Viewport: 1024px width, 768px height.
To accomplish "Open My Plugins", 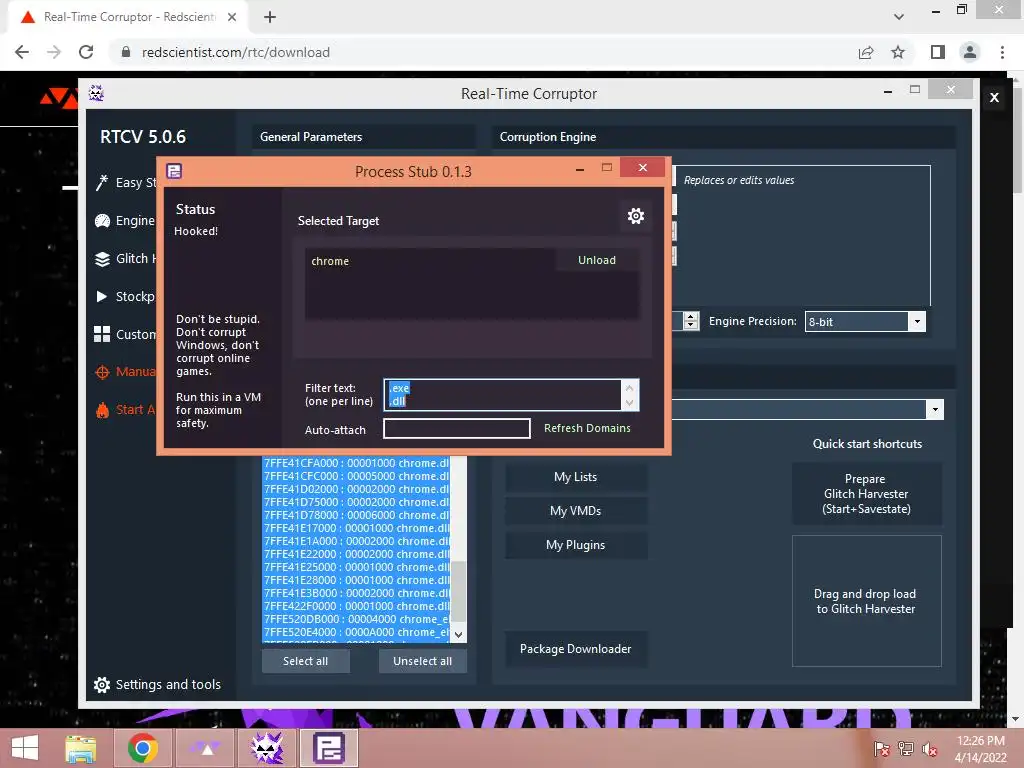I will point(575,545).
